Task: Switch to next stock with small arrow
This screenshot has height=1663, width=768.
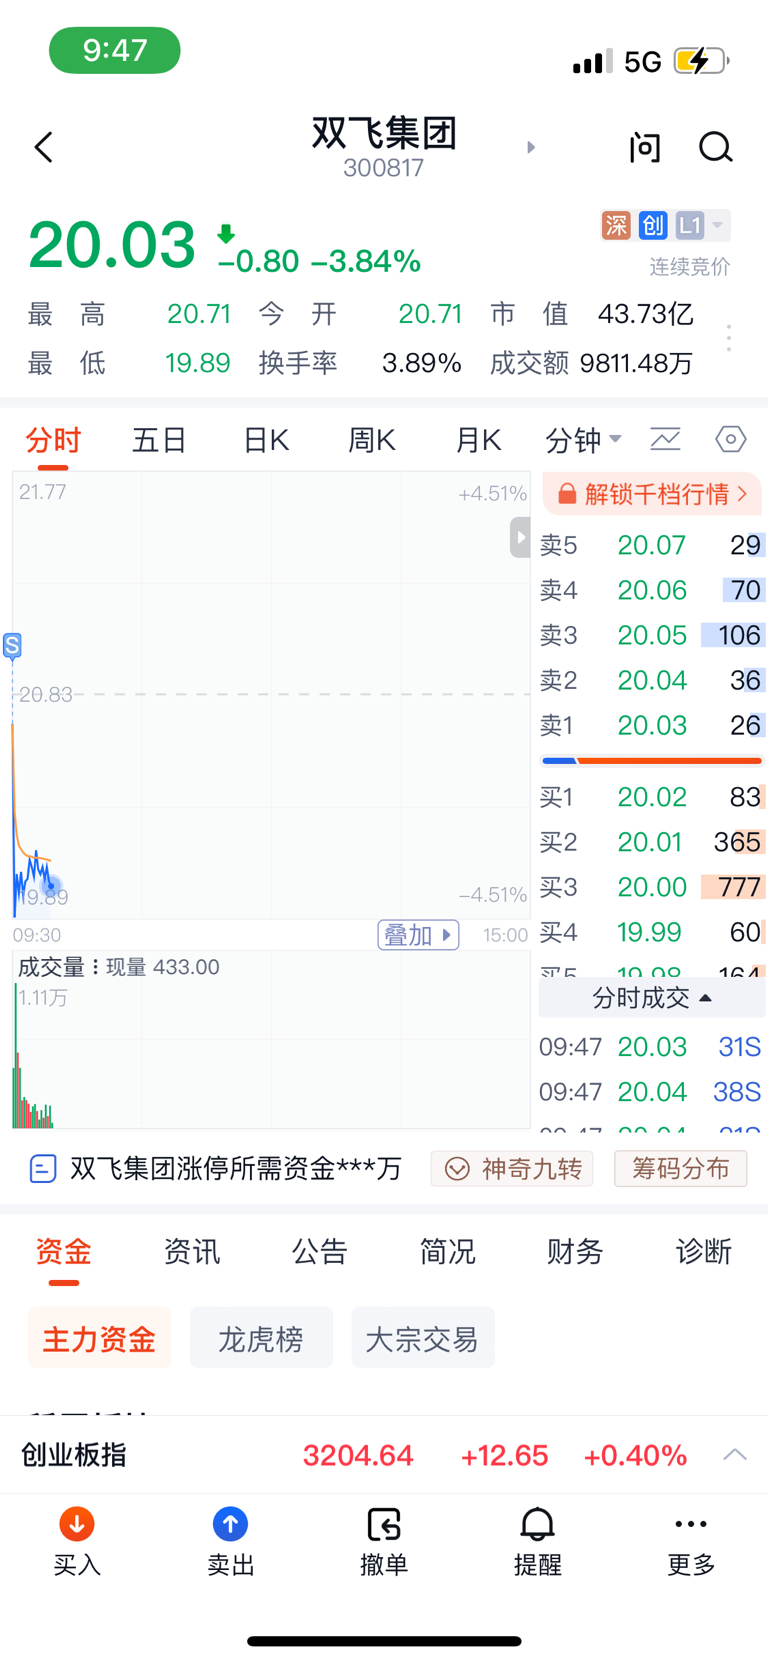Action: point(531,148)
